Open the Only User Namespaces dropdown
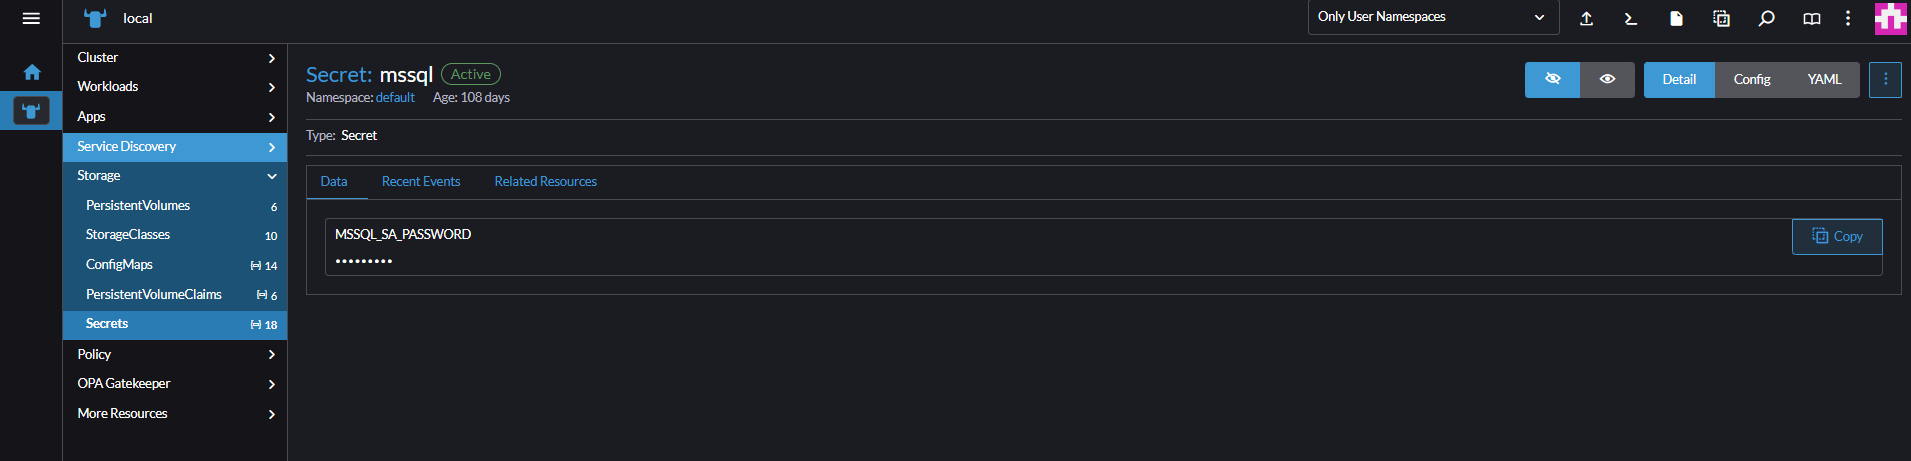The height and width of the screenshot is (461, 1911). click(1432, 17)
